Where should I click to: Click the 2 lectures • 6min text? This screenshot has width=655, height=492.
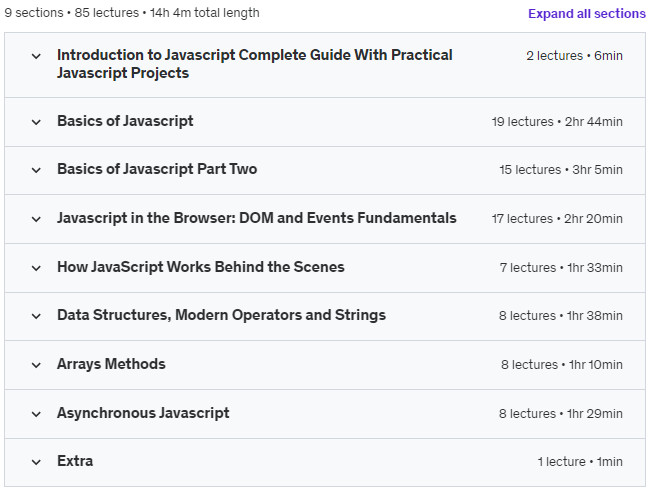[574, 56]
